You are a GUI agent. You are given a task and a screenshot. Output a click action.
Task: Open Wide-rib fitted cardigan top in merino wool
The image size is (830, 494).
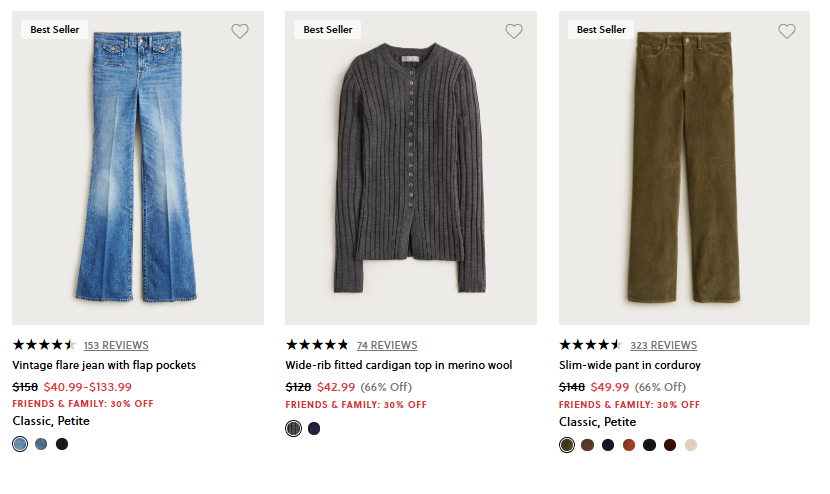coord(398,365)
